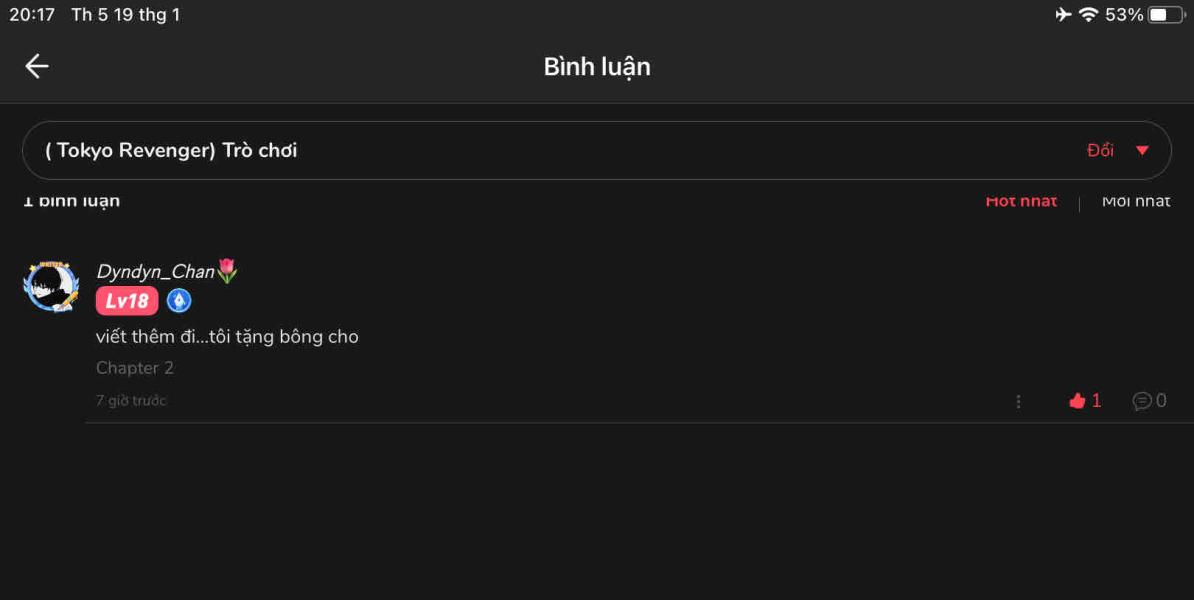
Task: Tap the airplane mode status icon
Action: (1062, 15)
